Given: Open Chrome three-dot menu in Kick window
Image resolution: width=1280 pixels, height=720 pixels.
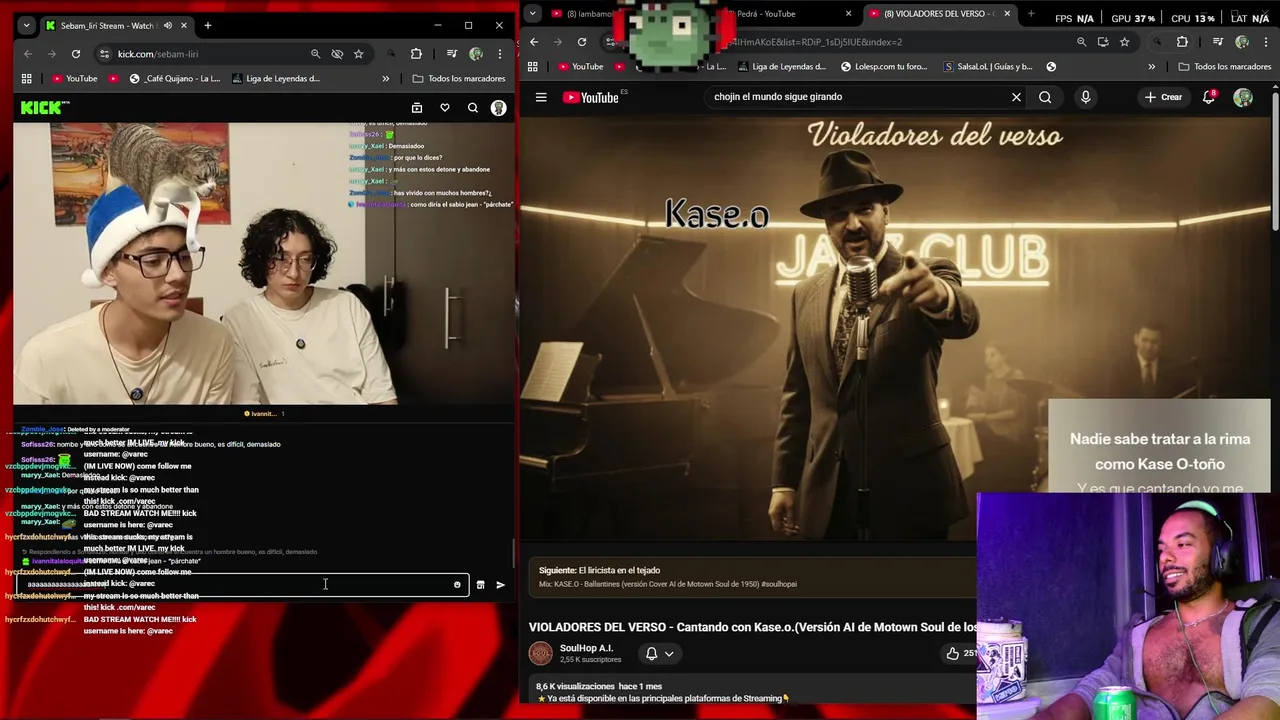Looking at the screenshot, I should click(x=499, y=54).
